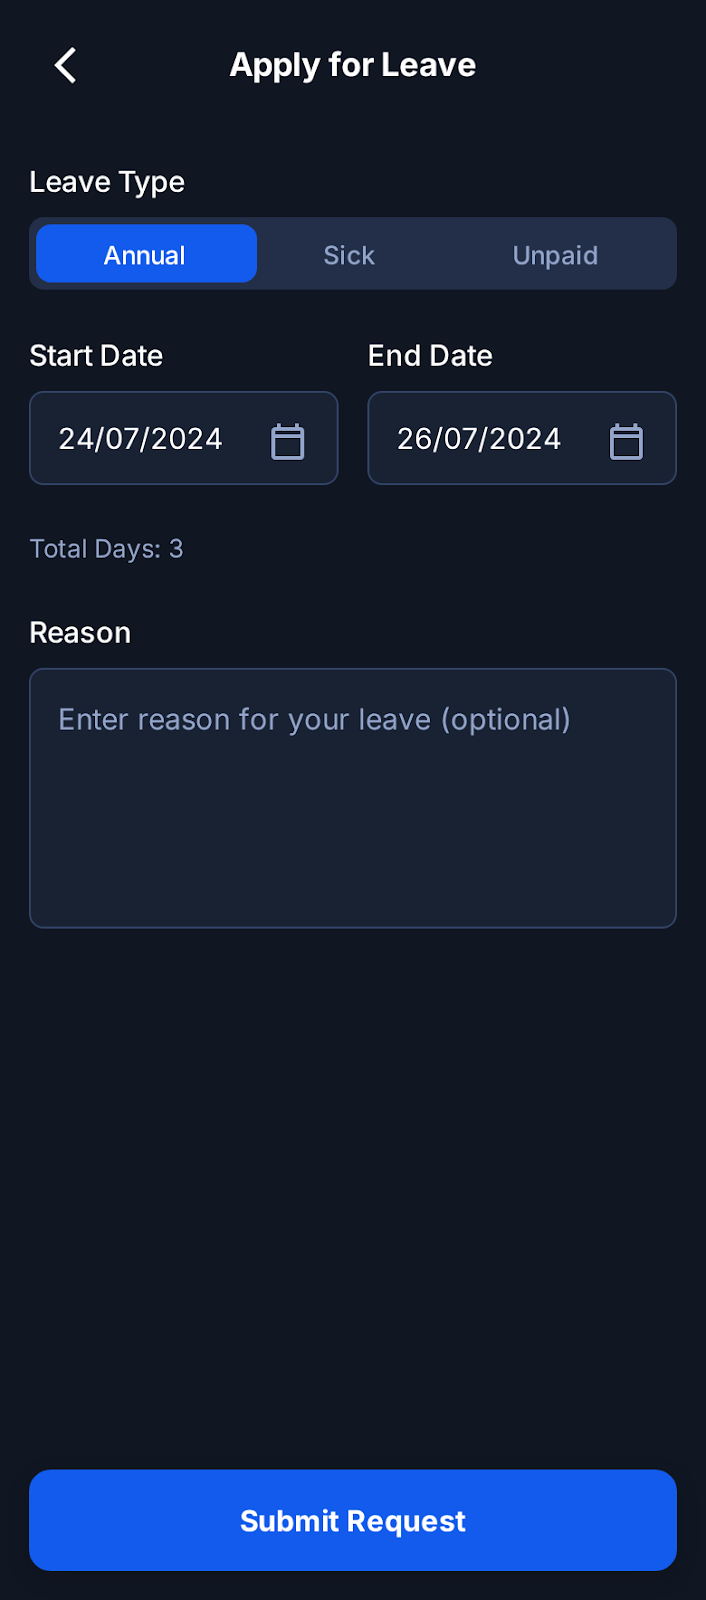Click the date showing 26/07/2024
This screenshot has height=1600, width=706.
coord(479,438)
